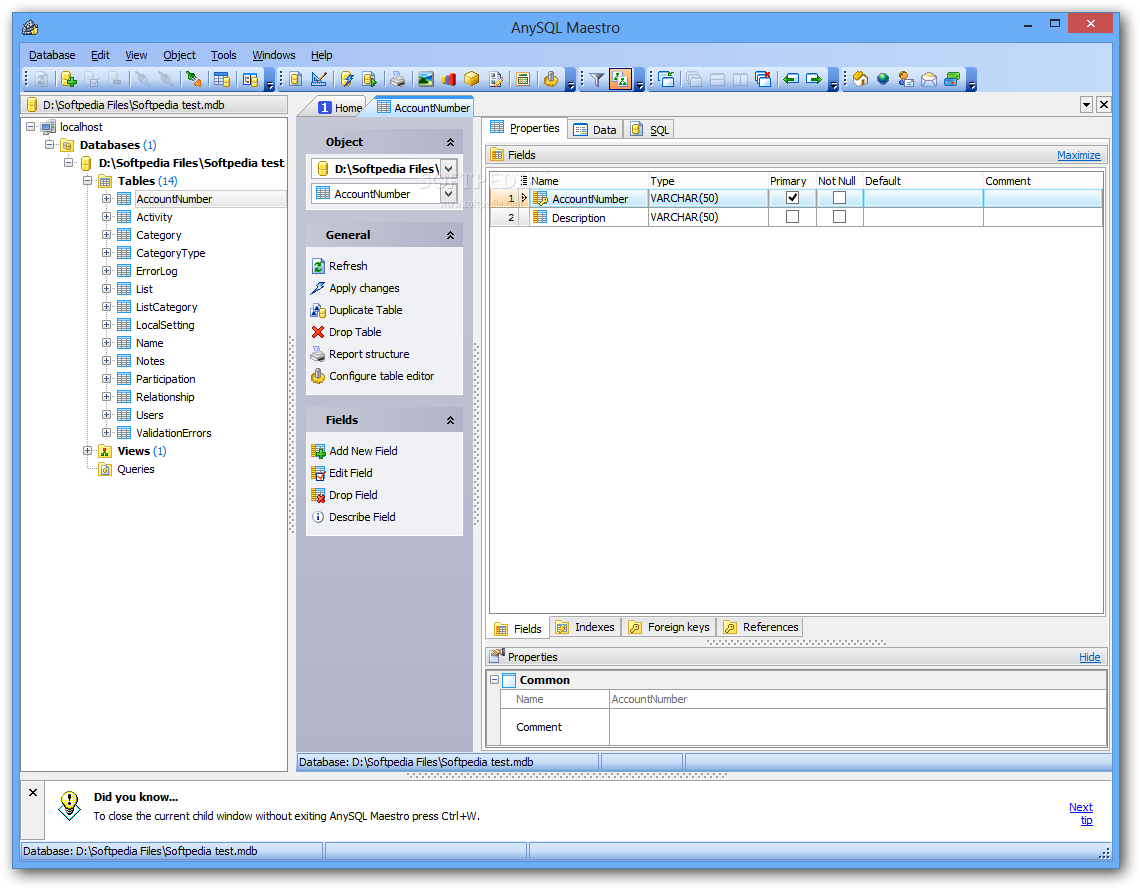Open the AccountNumber table dropdown in Object panel
This screenshot has width=1140, height=889.
click(449, 194)
